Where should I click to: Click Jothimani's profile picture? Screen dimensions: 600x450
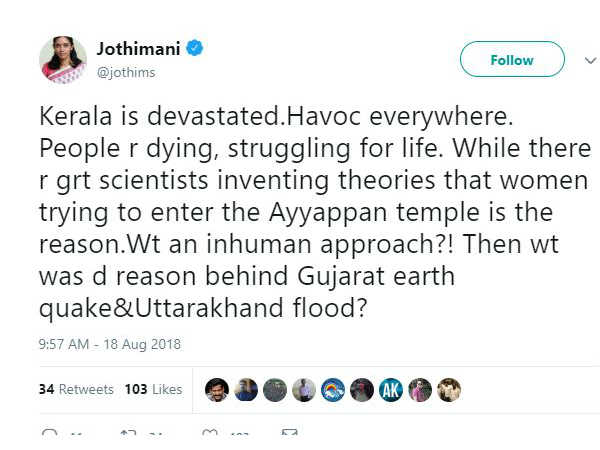click(x=62, y=60)
